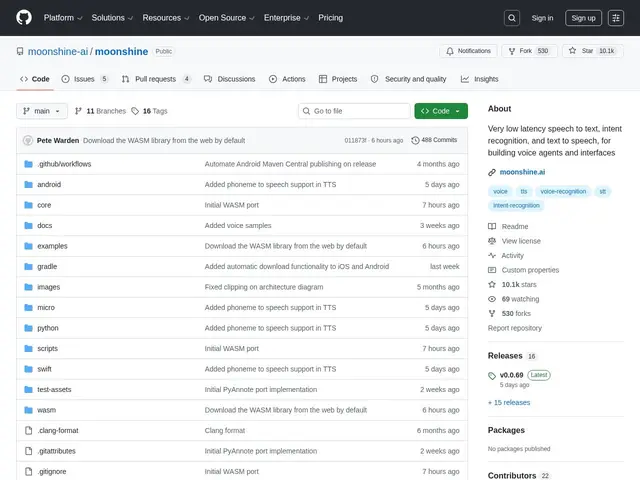The height and width of the screenshot is (480, 640).
Task: Click the Sign up button
Action: [x=583, y=18]
